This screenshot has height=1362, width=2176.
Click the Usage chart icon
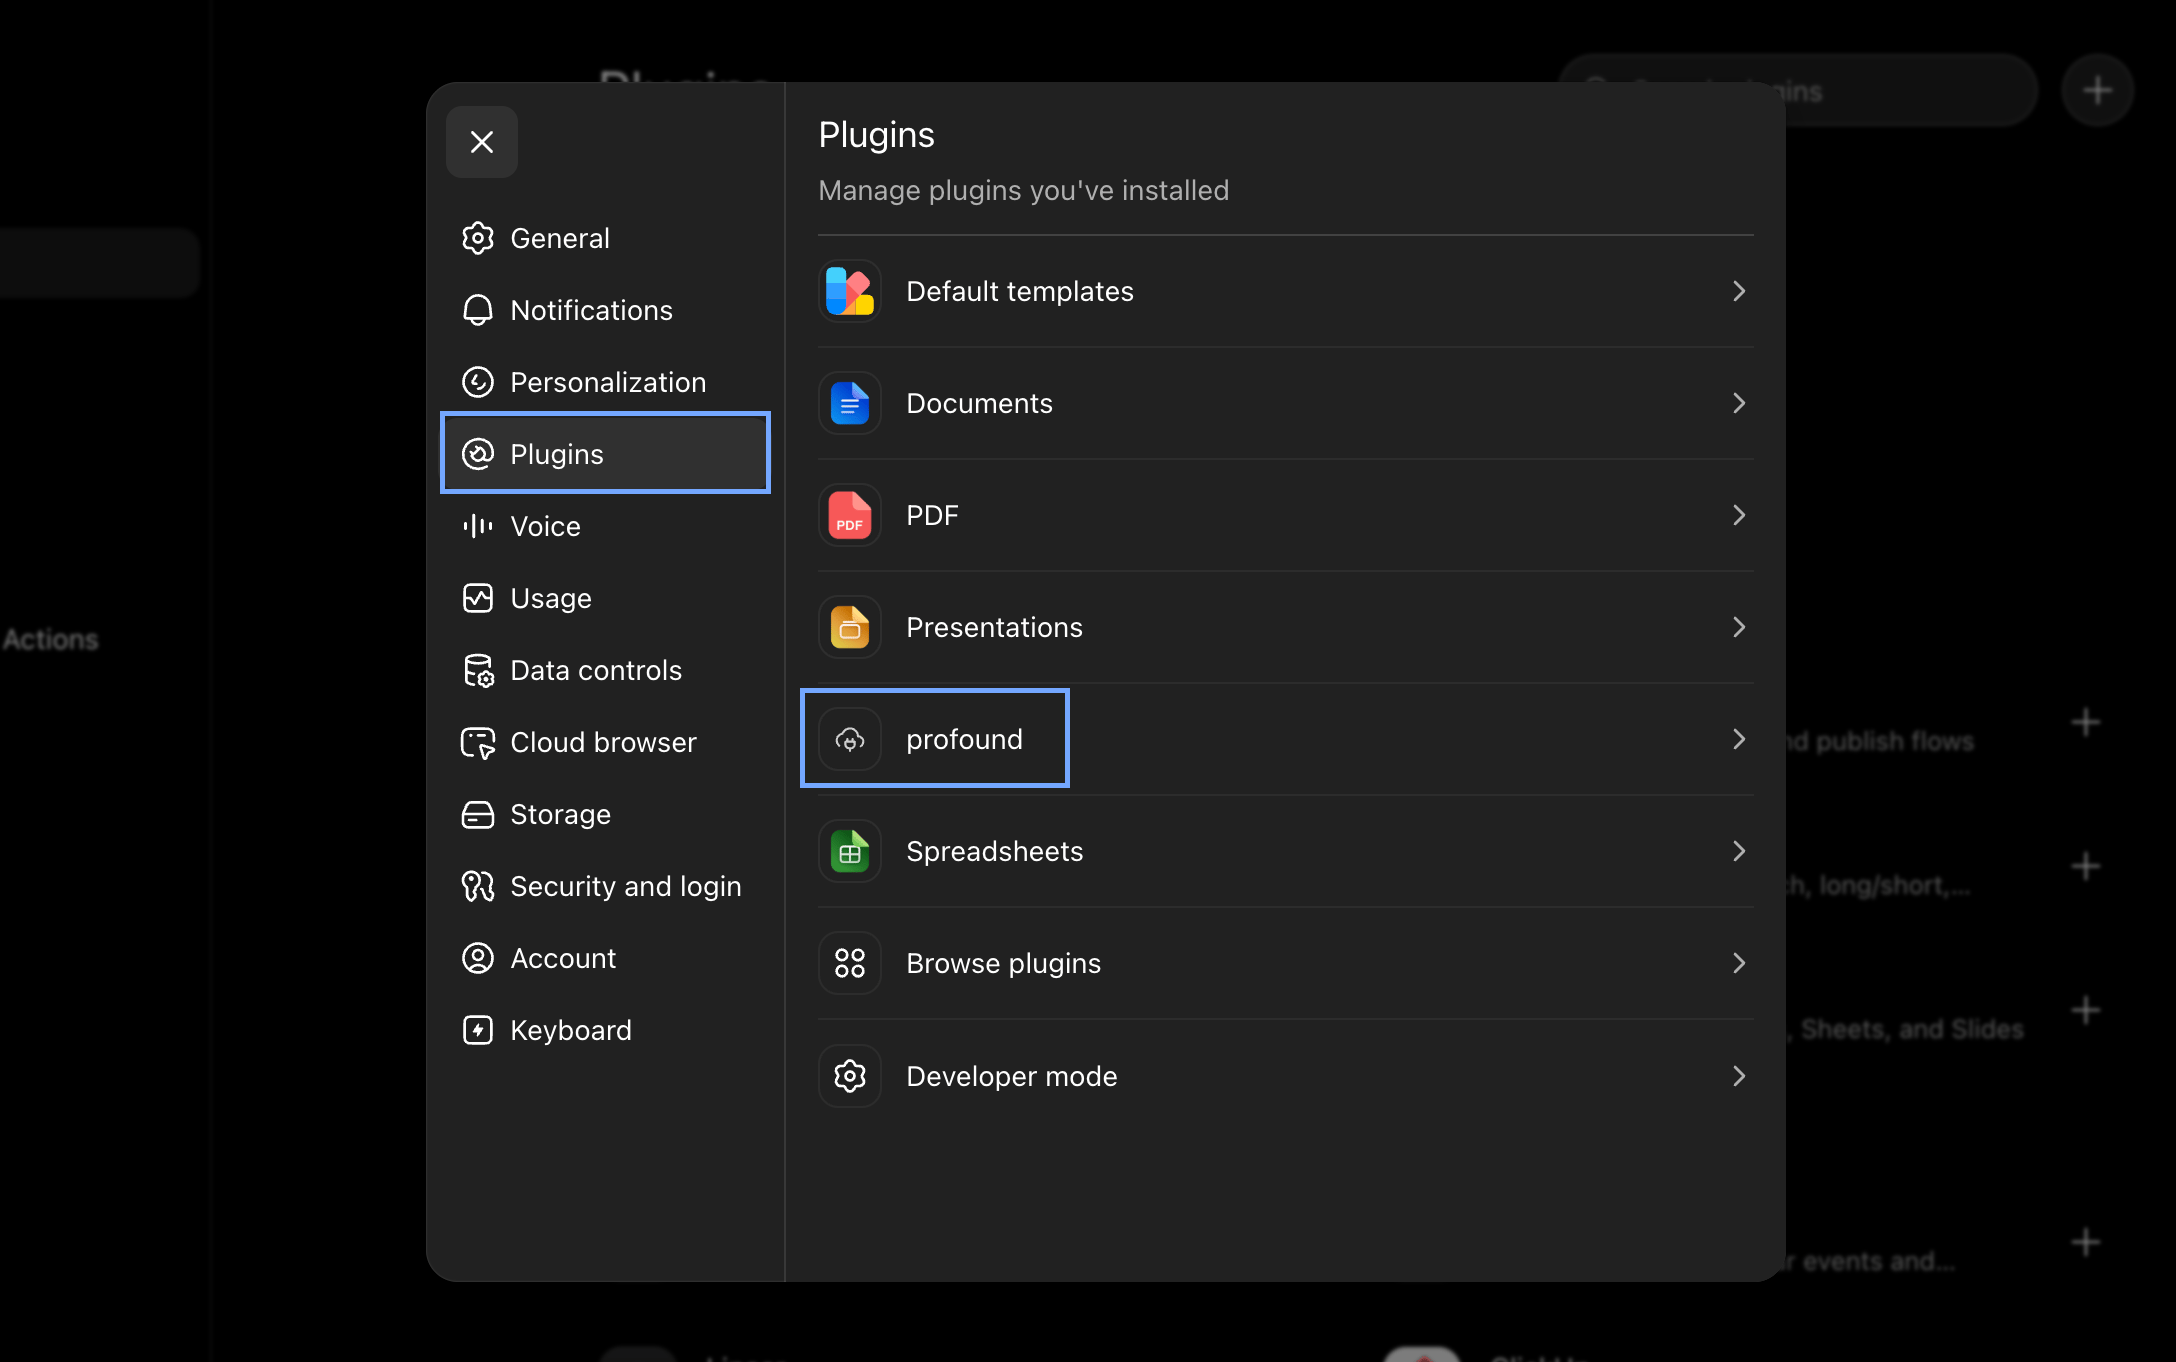pos(478,598)
